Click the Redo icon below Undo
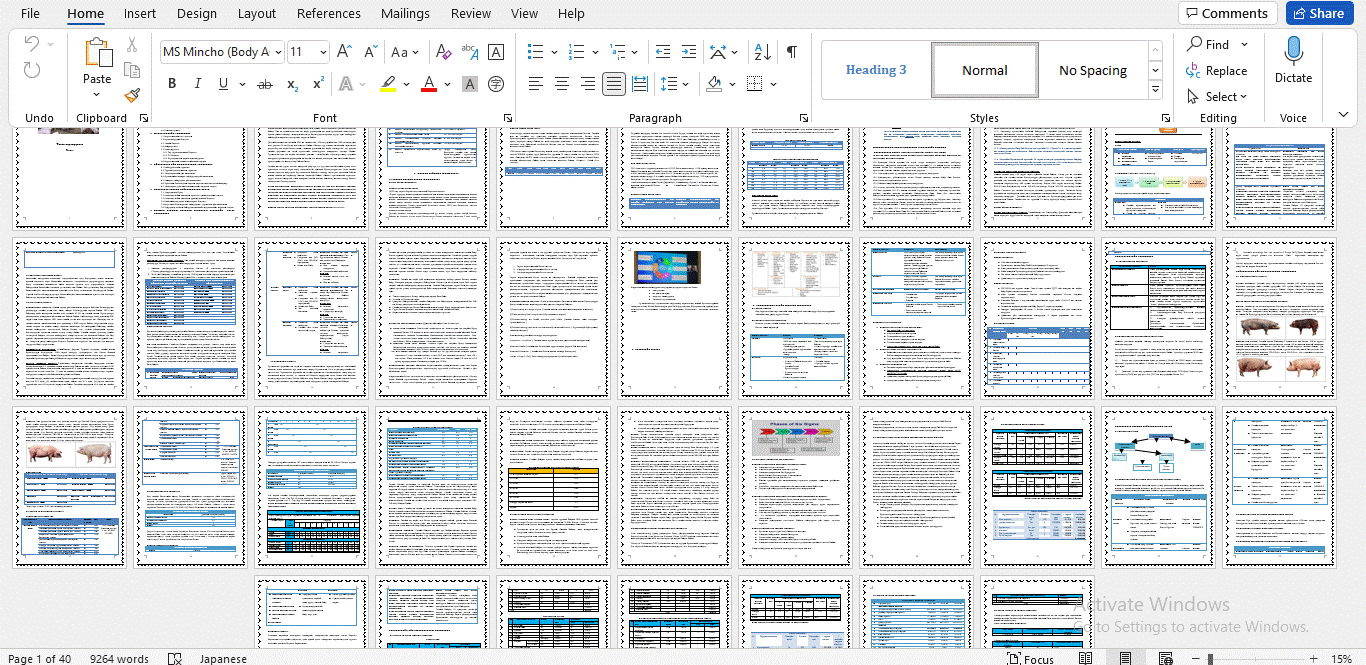 point(32,70)
